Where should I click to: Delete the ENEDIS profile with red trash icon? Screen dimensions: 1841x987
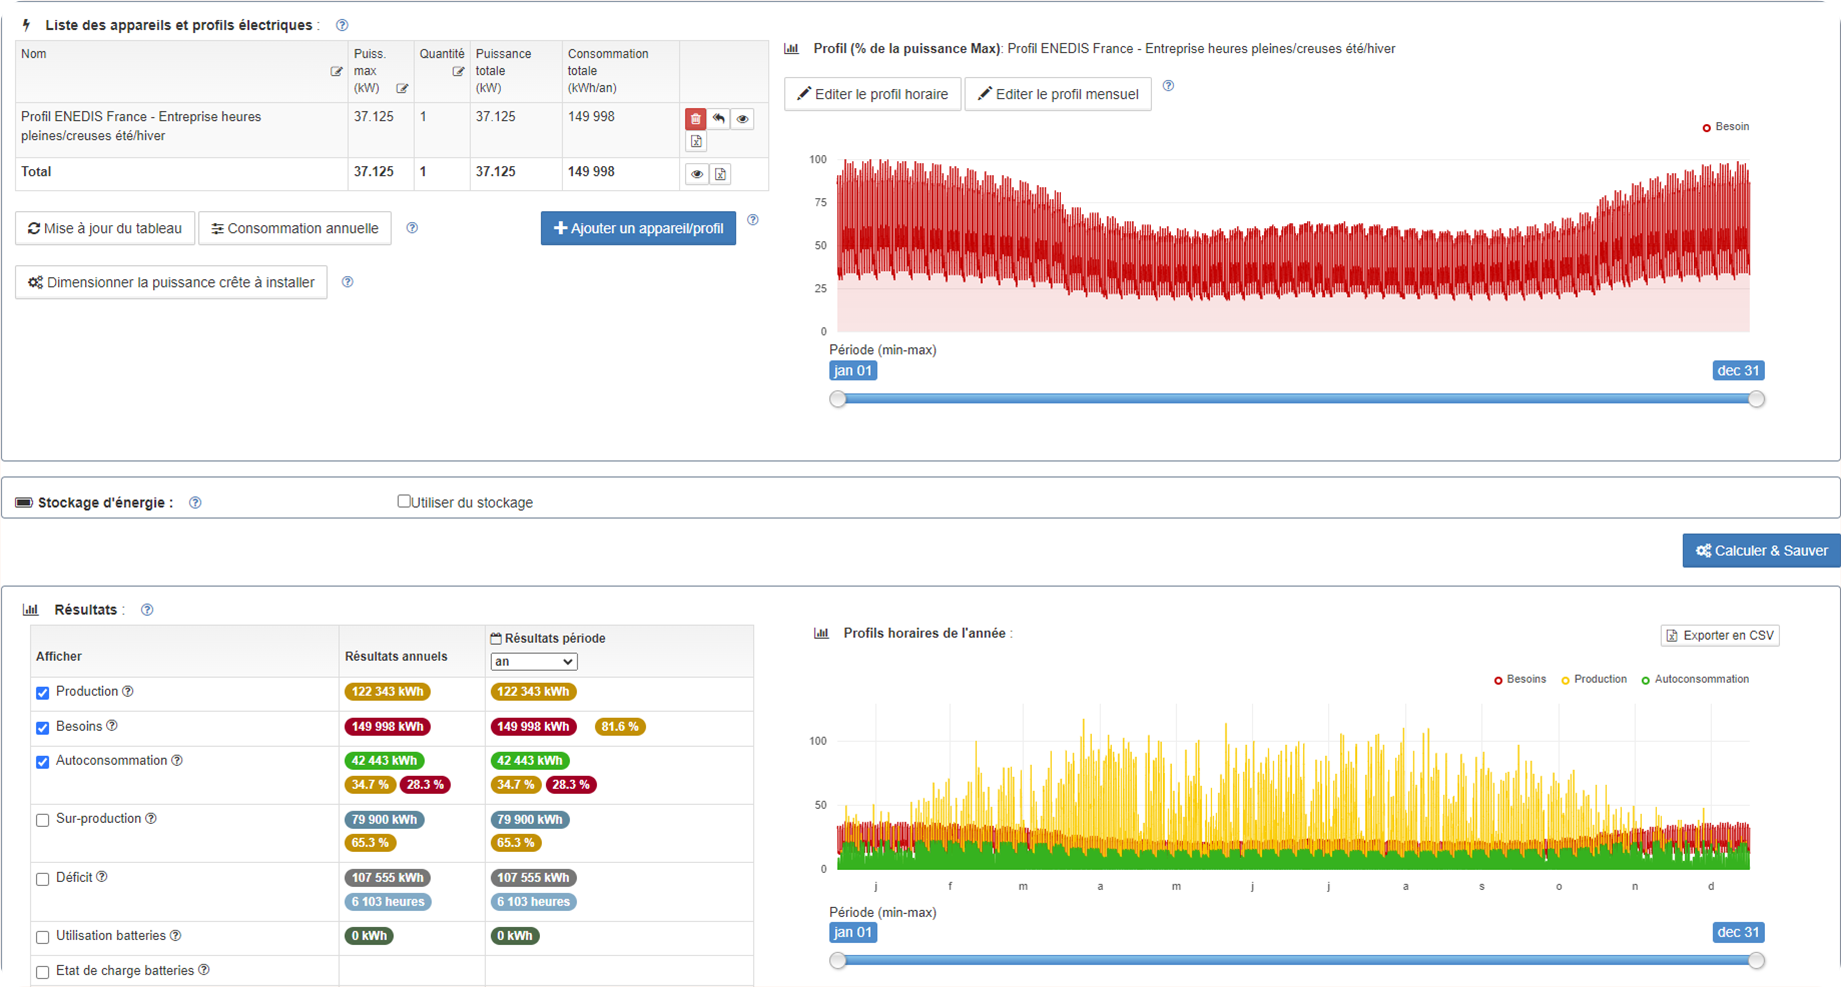tap(695, 119)
